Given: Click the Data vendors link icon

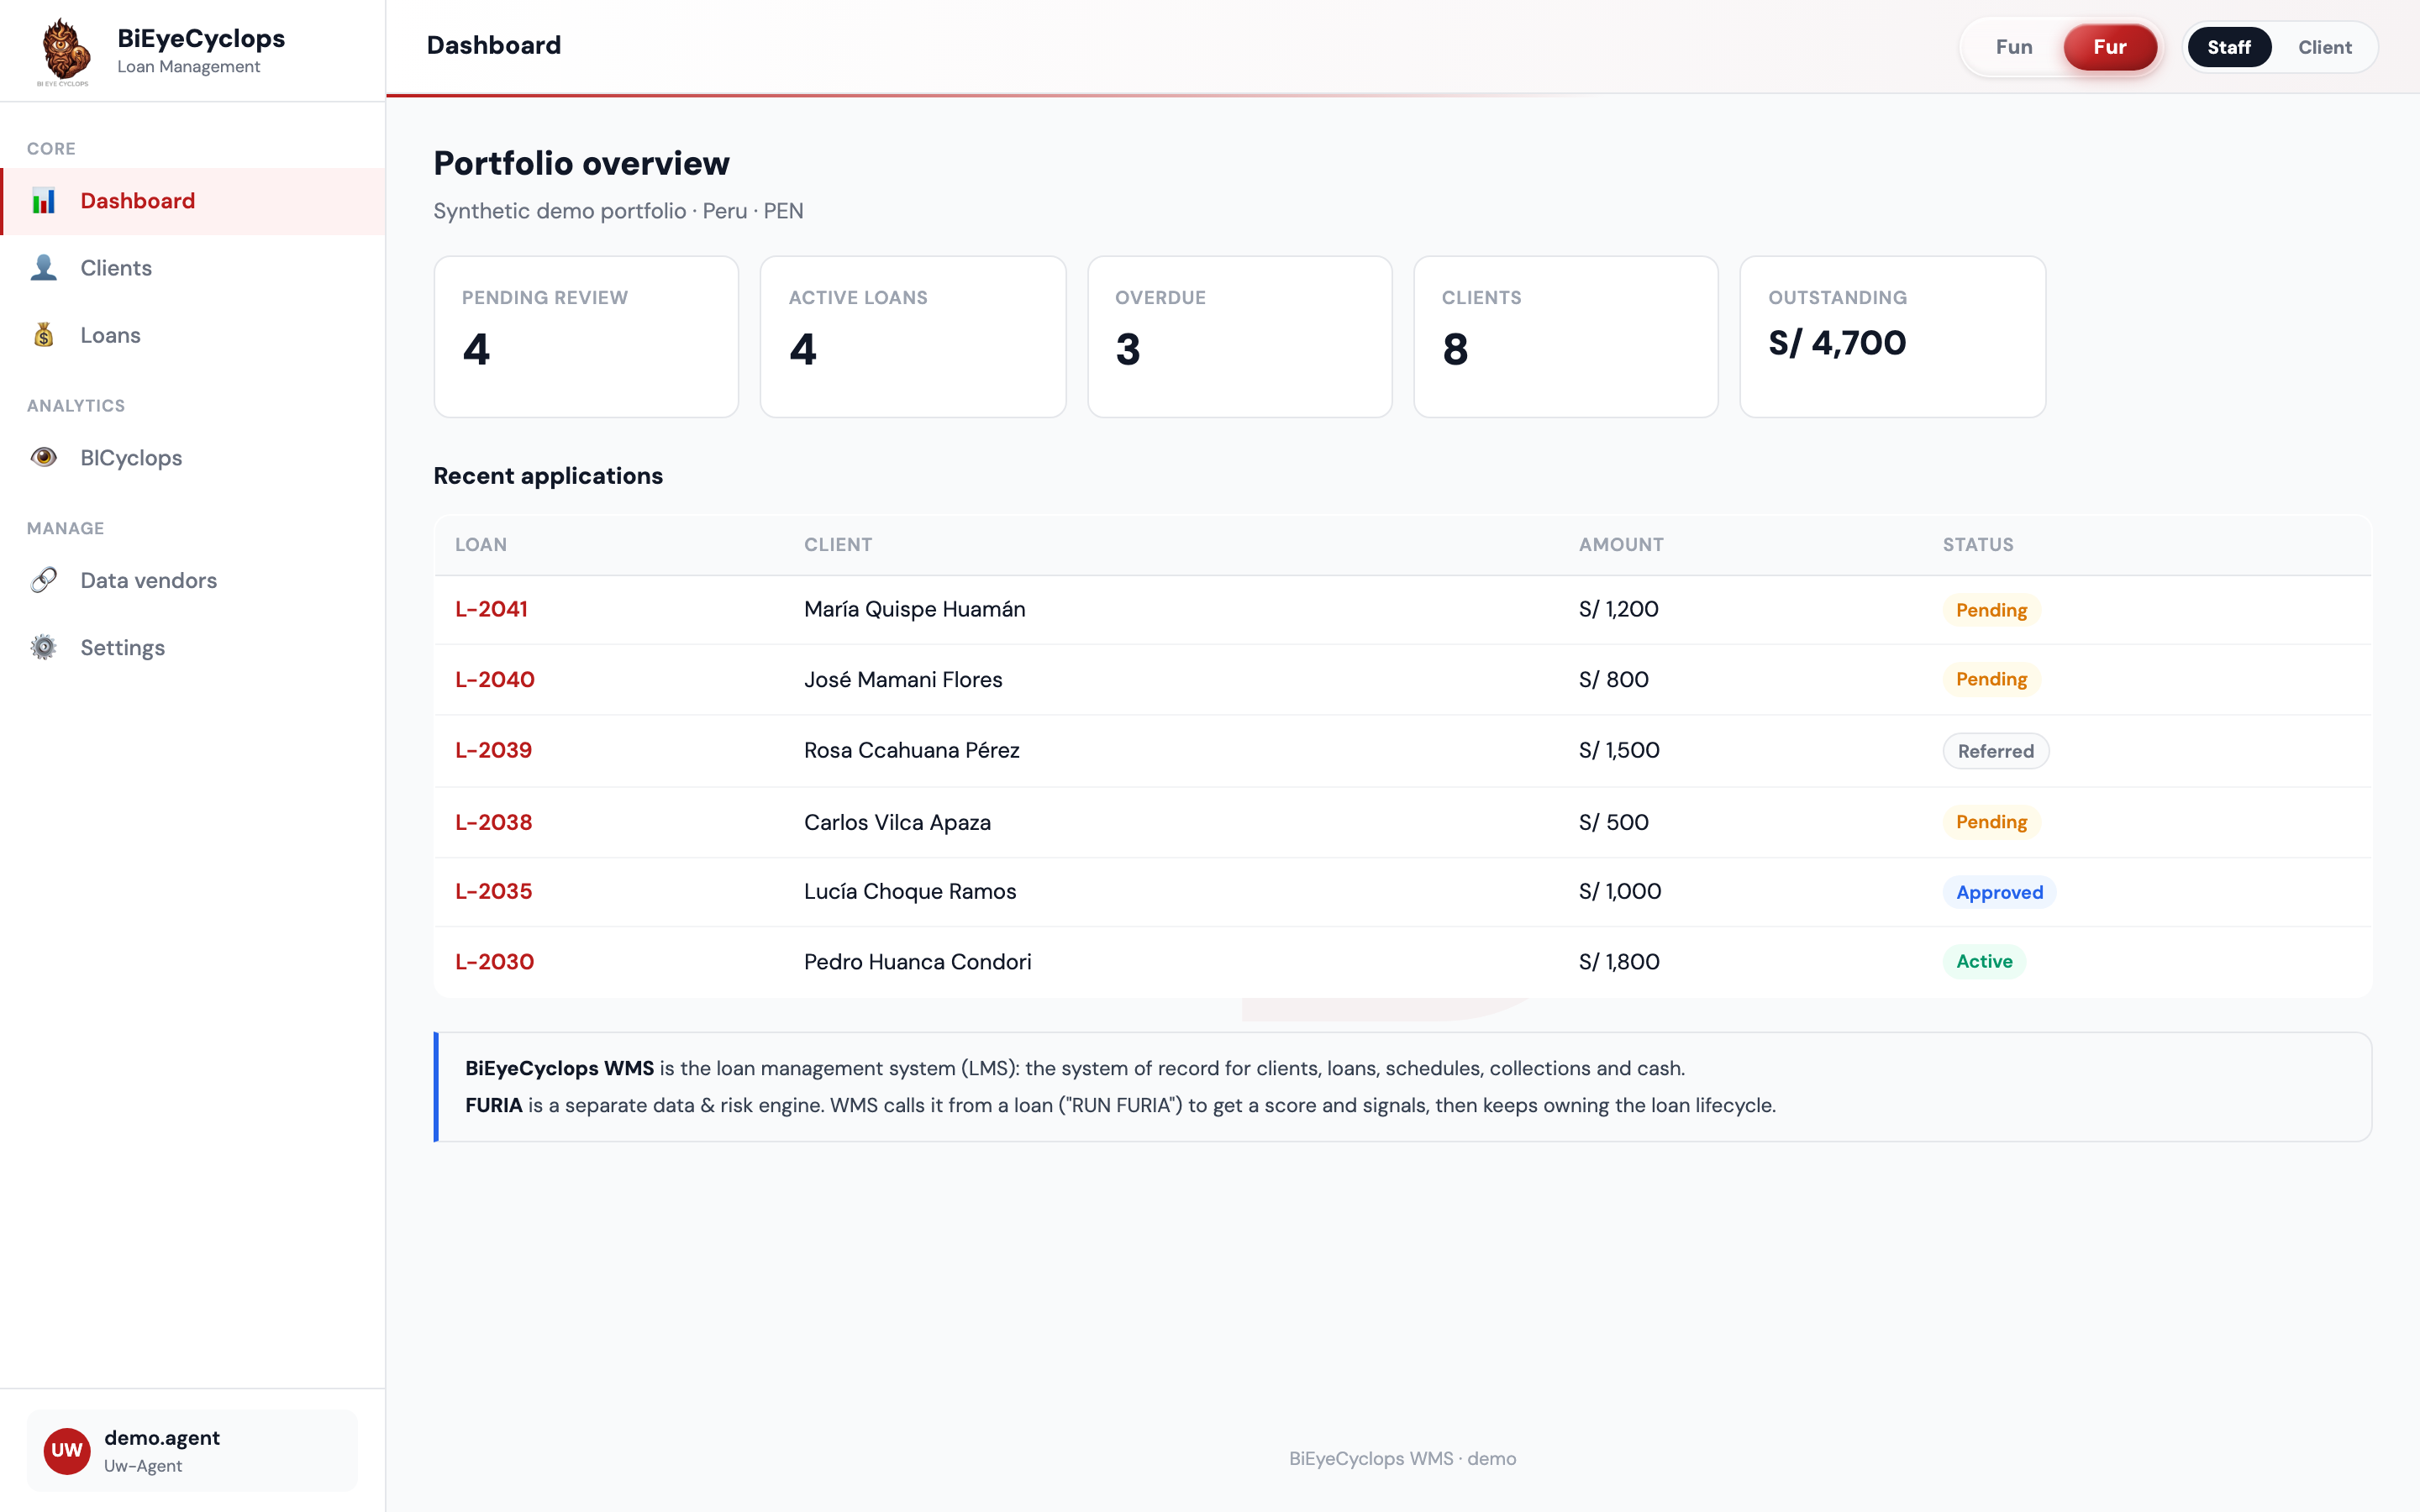Looking at the screenshot, I should tap(43, 580).
